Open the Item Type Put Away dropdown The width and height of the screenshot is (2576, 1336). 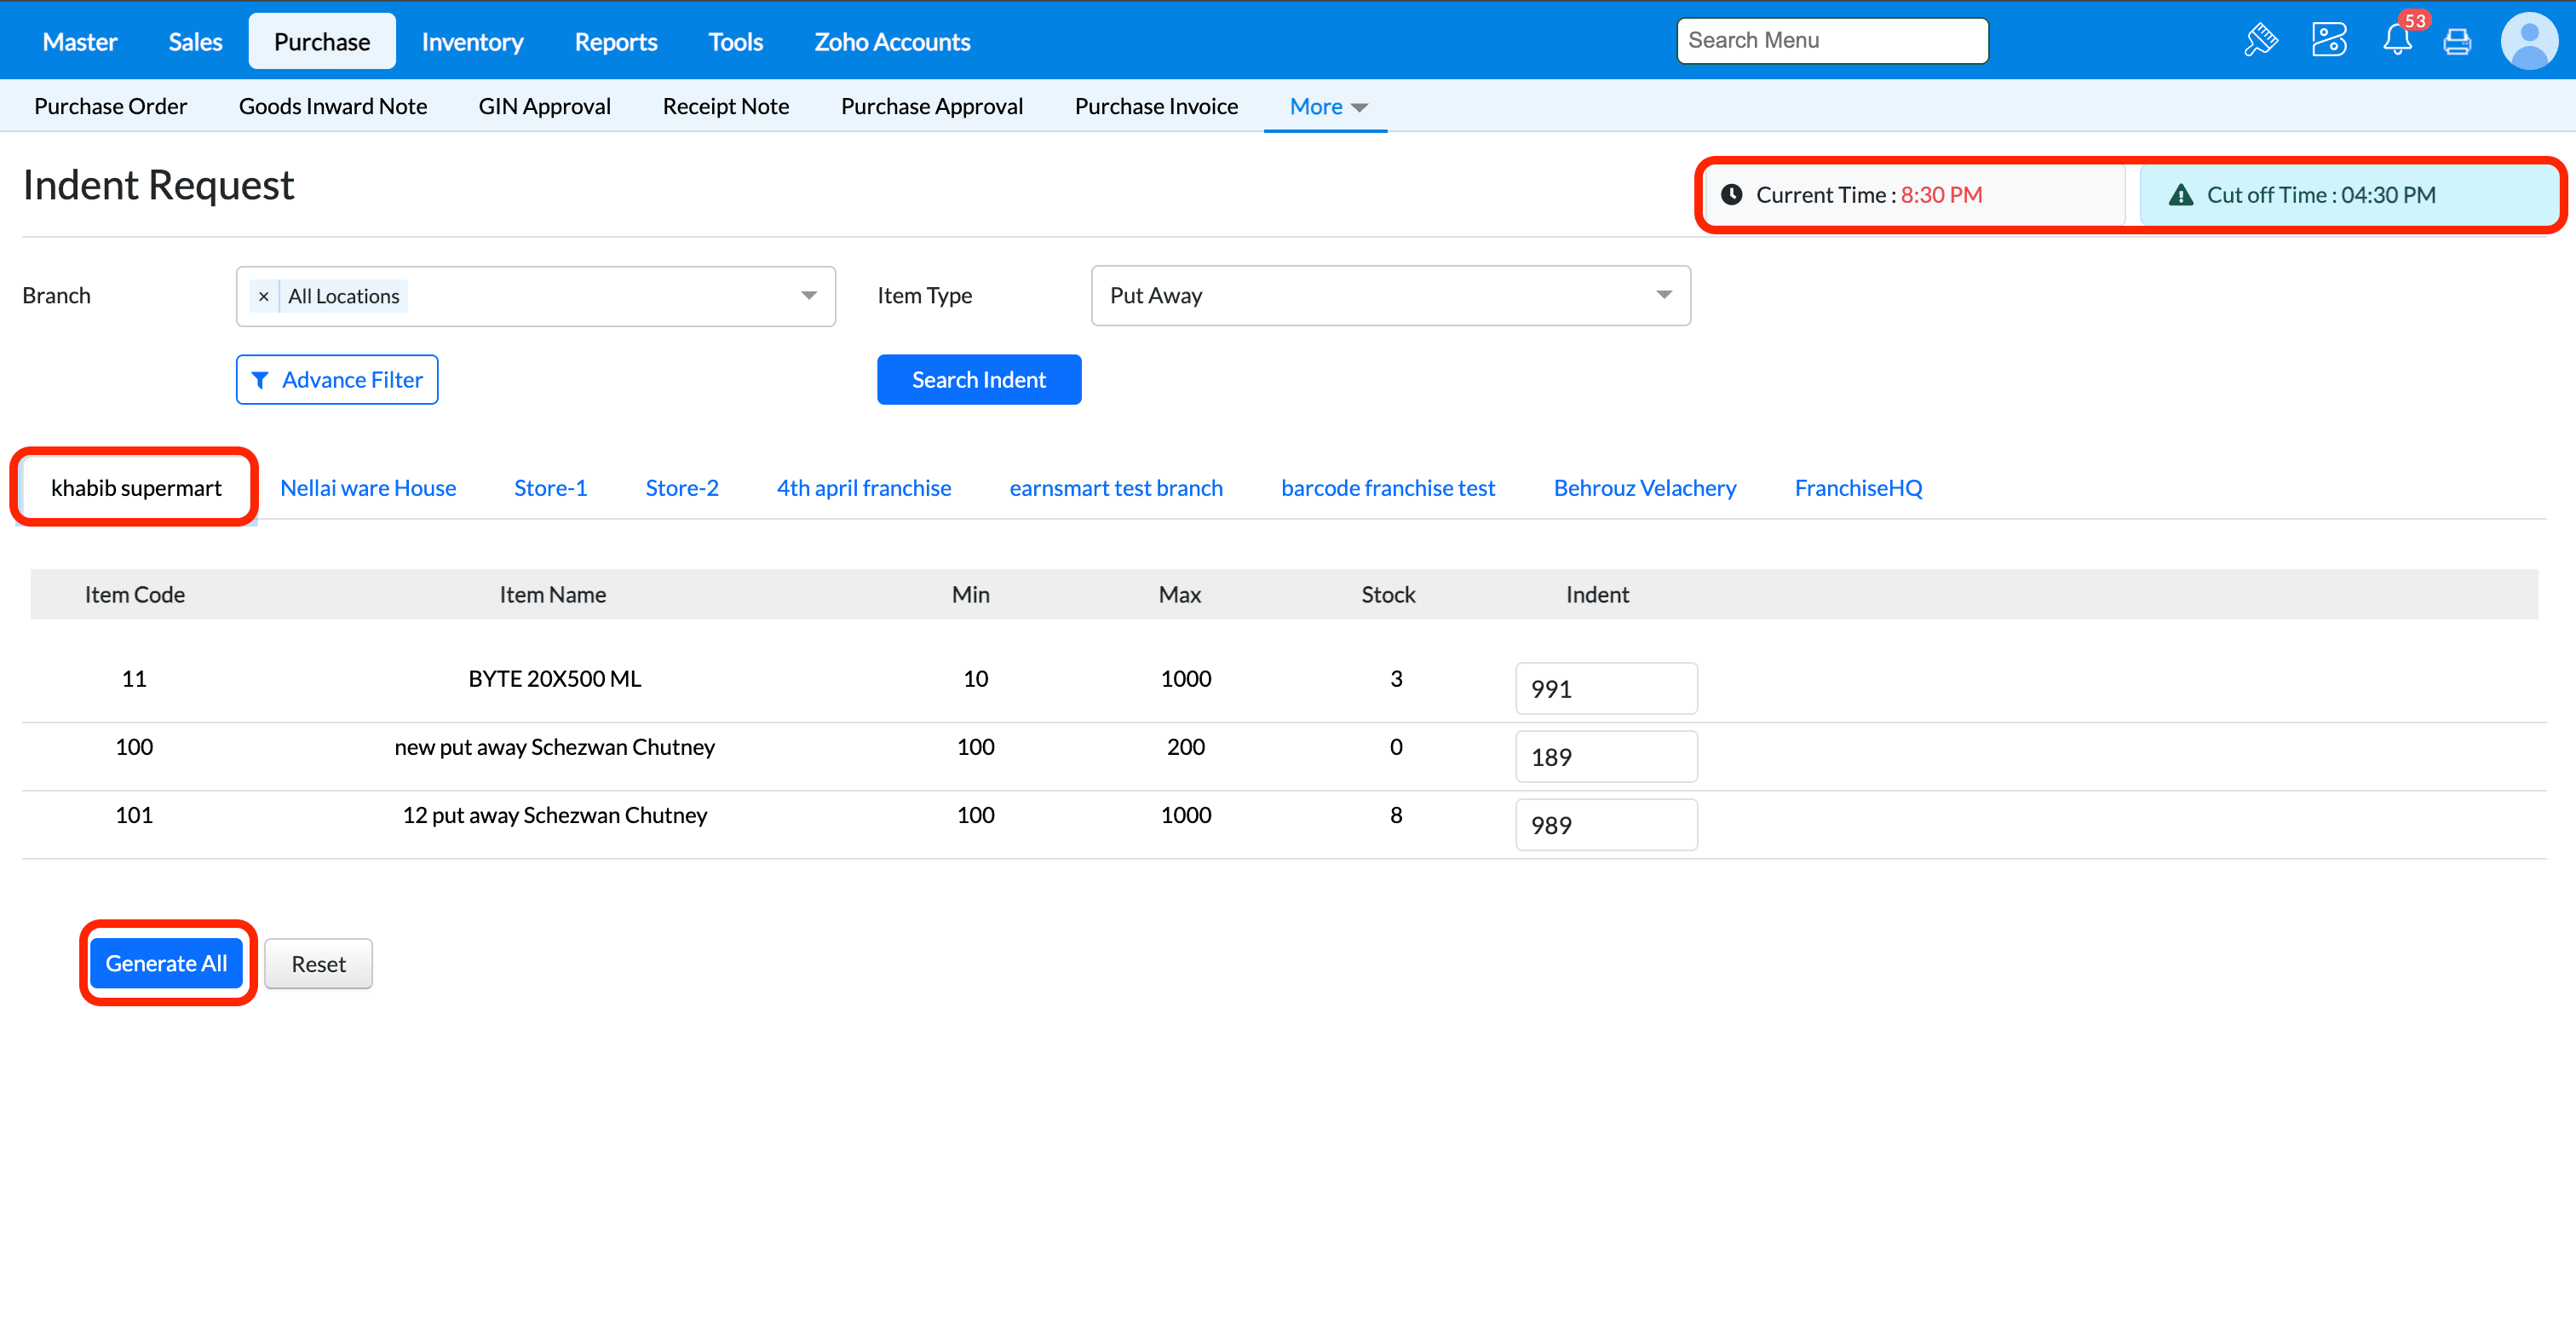coord(1389,296)
